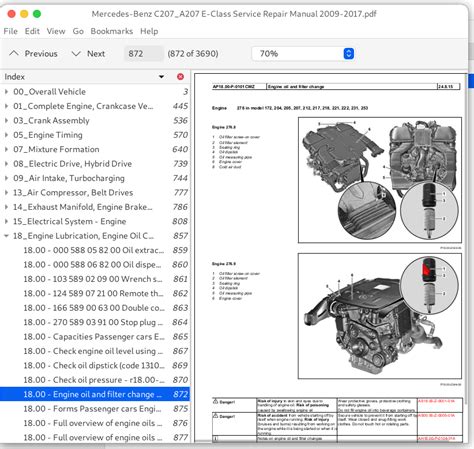474x449 pixels.
Task: Open the Index sidebar mode dropdown arrow
Action: click(161, 77)
